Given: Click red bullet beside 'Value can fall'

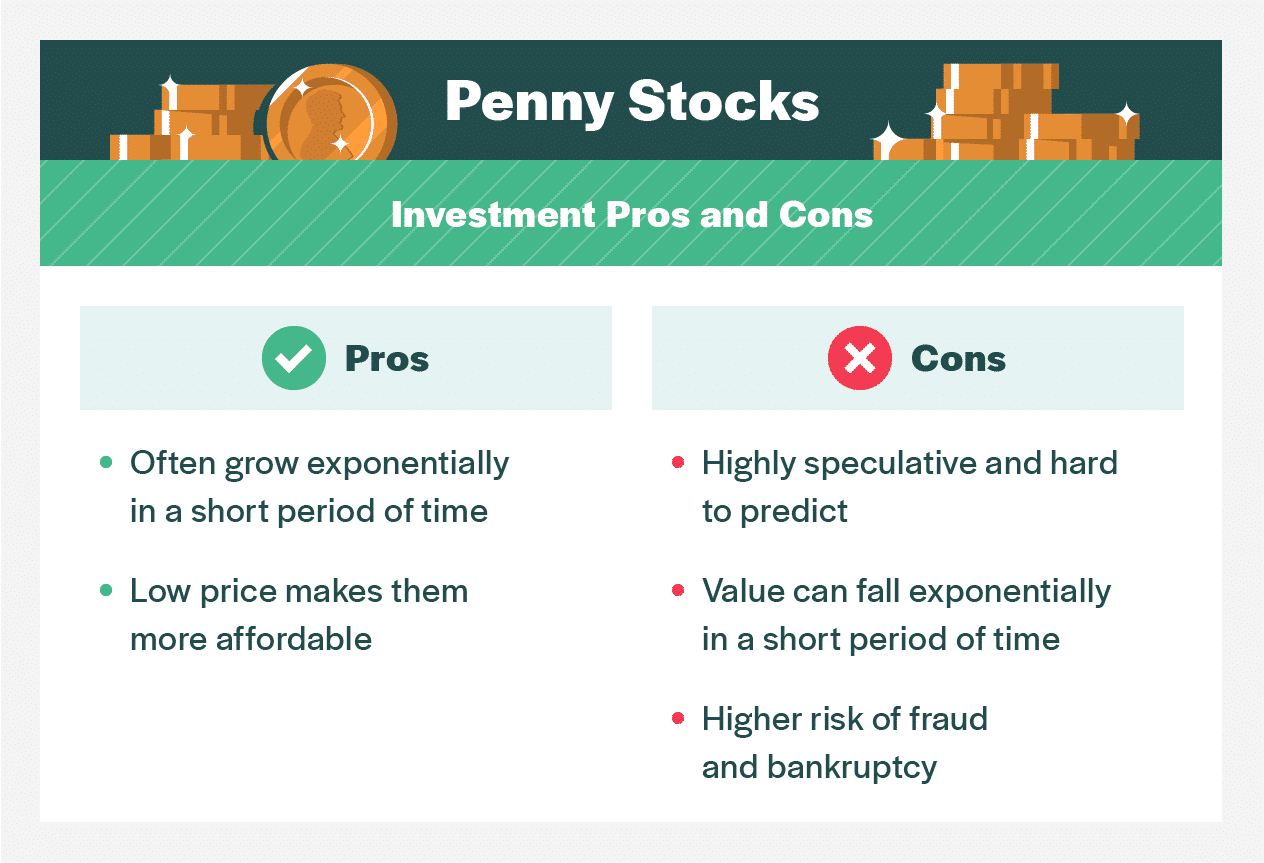Looking at the screenshot, I should 678,591.
